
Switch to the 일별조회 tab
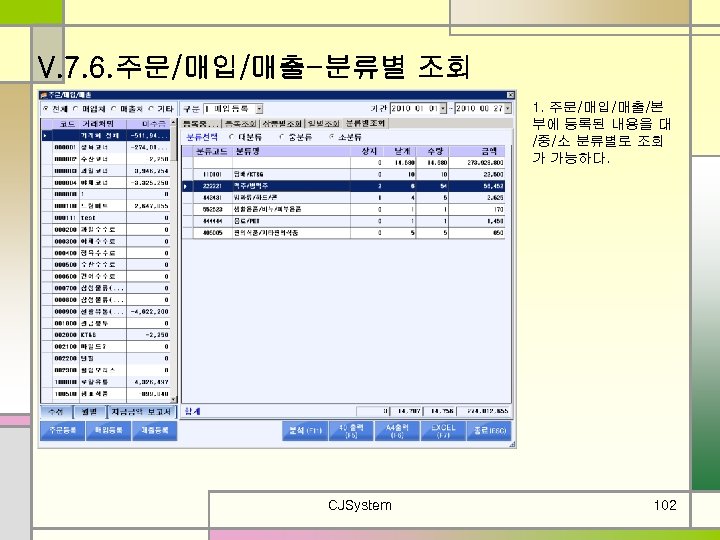(324, 124)
